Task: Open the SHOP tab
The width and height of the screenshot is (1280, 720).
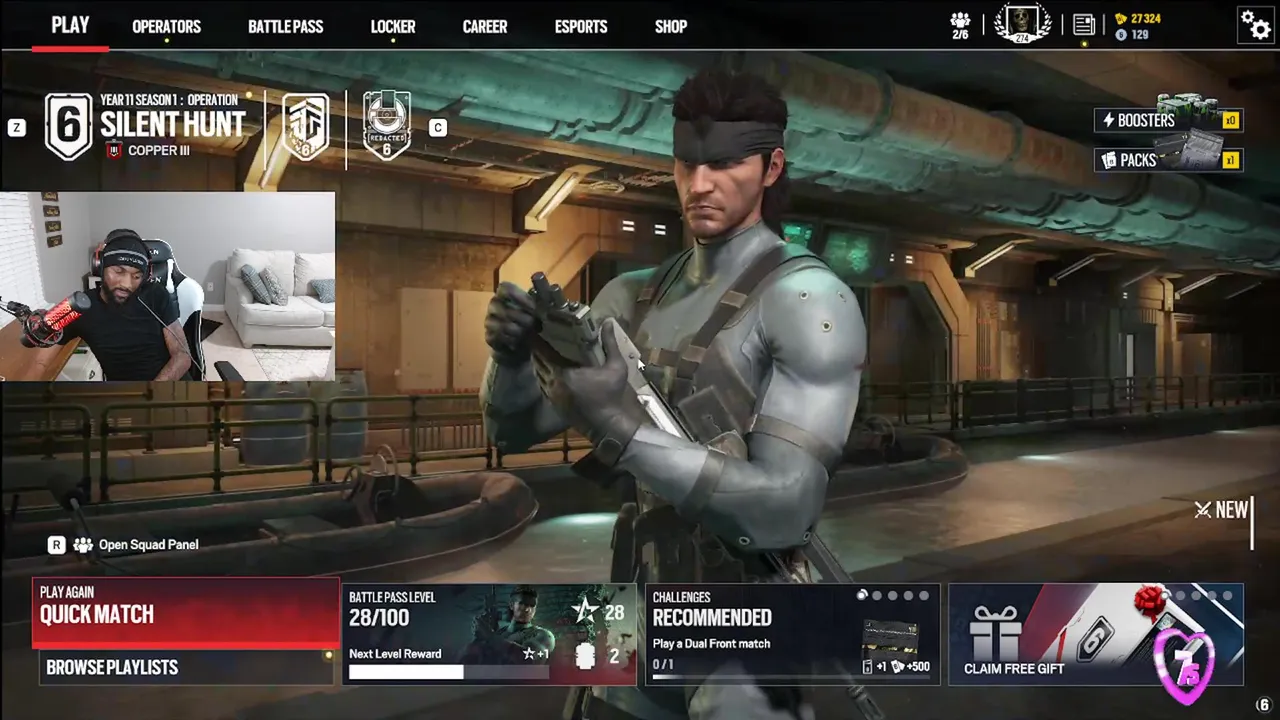Action: point(671,27)
